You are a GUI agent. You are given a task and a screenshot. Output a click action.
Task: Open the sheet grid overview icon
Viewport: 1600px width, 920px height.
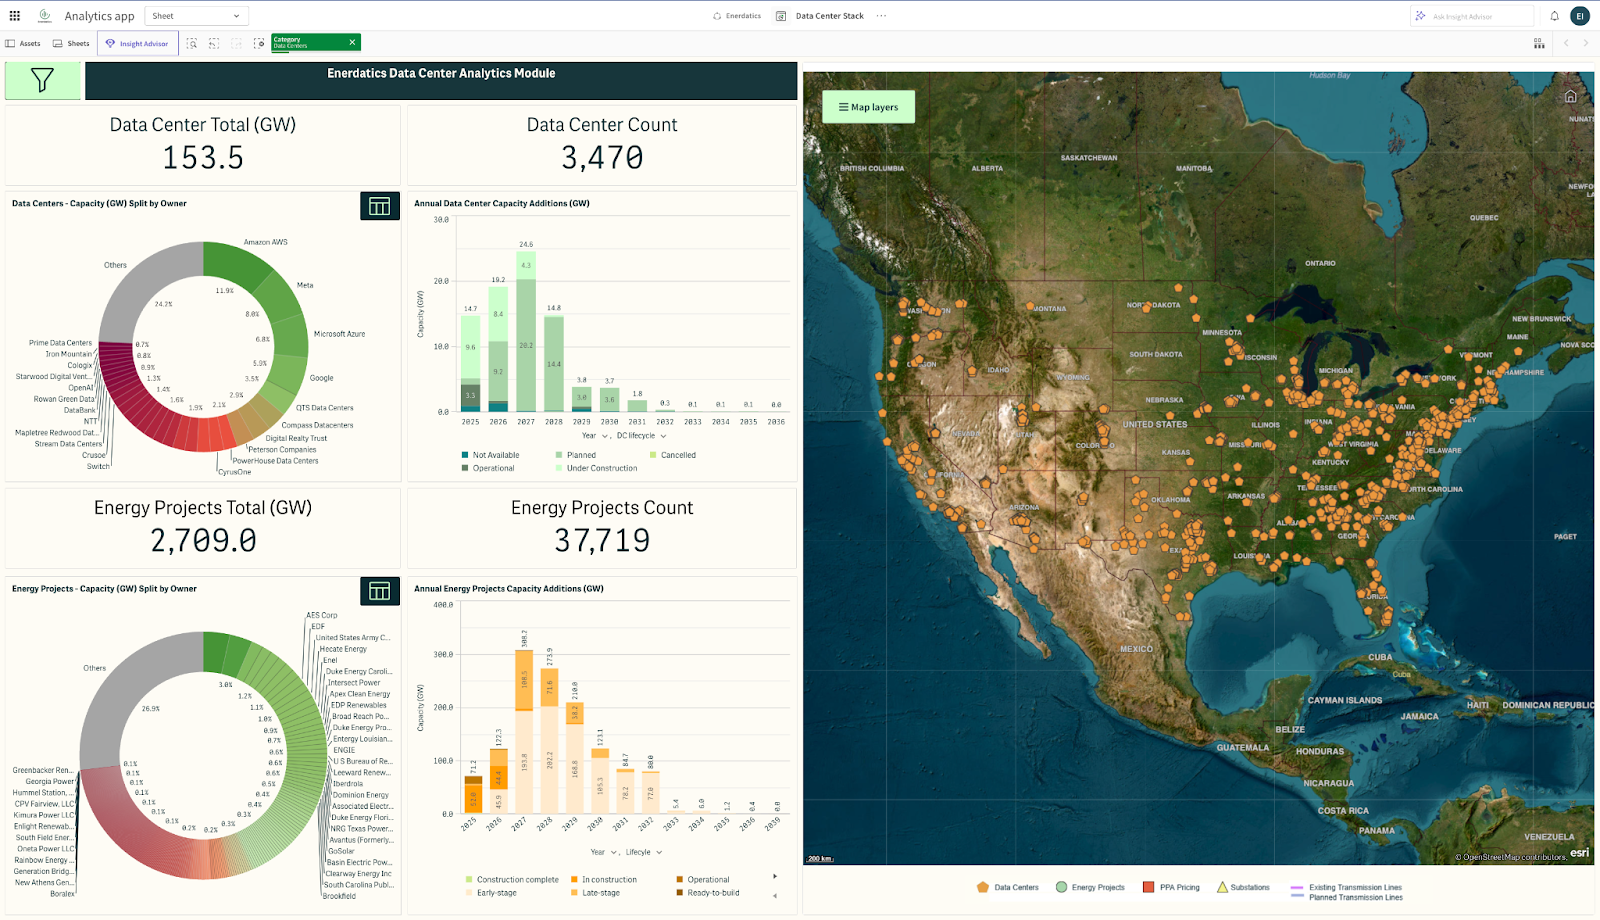[1539, 44]
